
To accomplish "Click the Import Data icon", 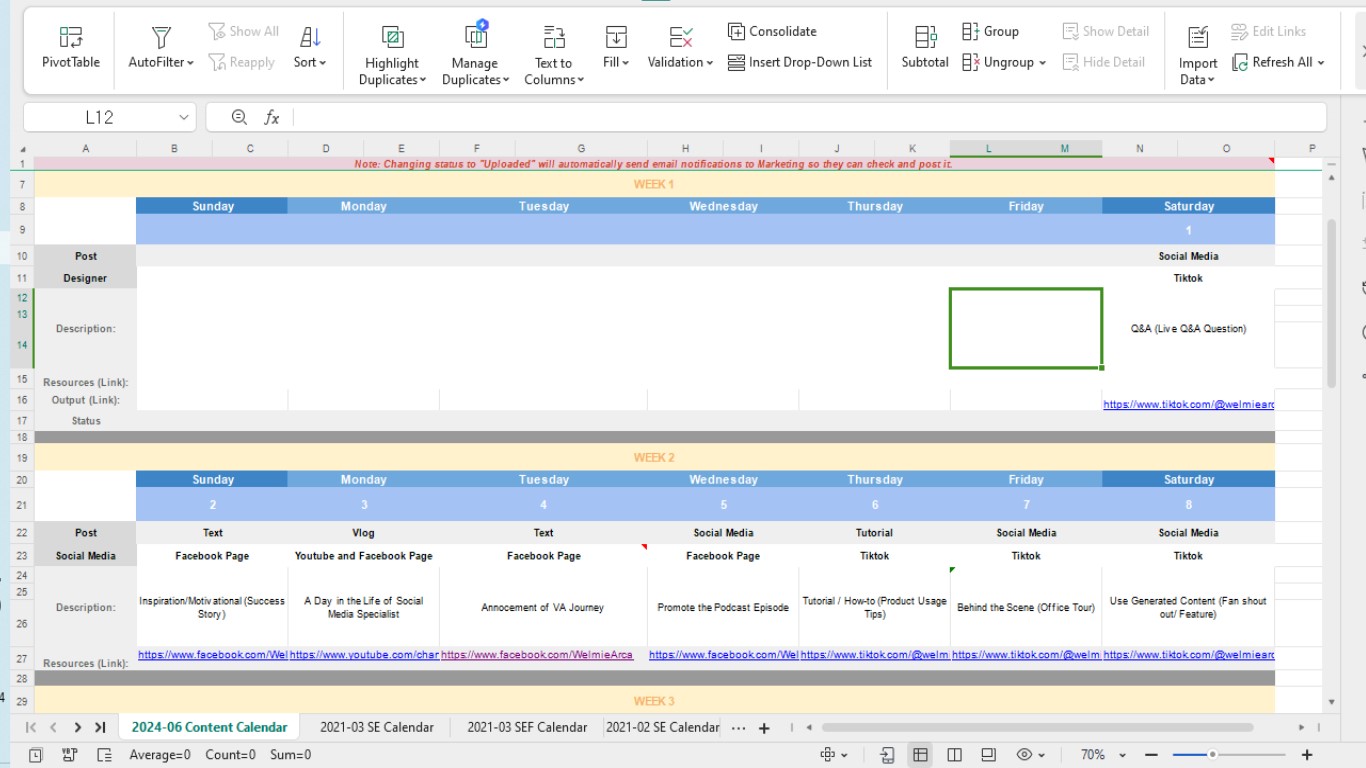I will coord(1198,38).
